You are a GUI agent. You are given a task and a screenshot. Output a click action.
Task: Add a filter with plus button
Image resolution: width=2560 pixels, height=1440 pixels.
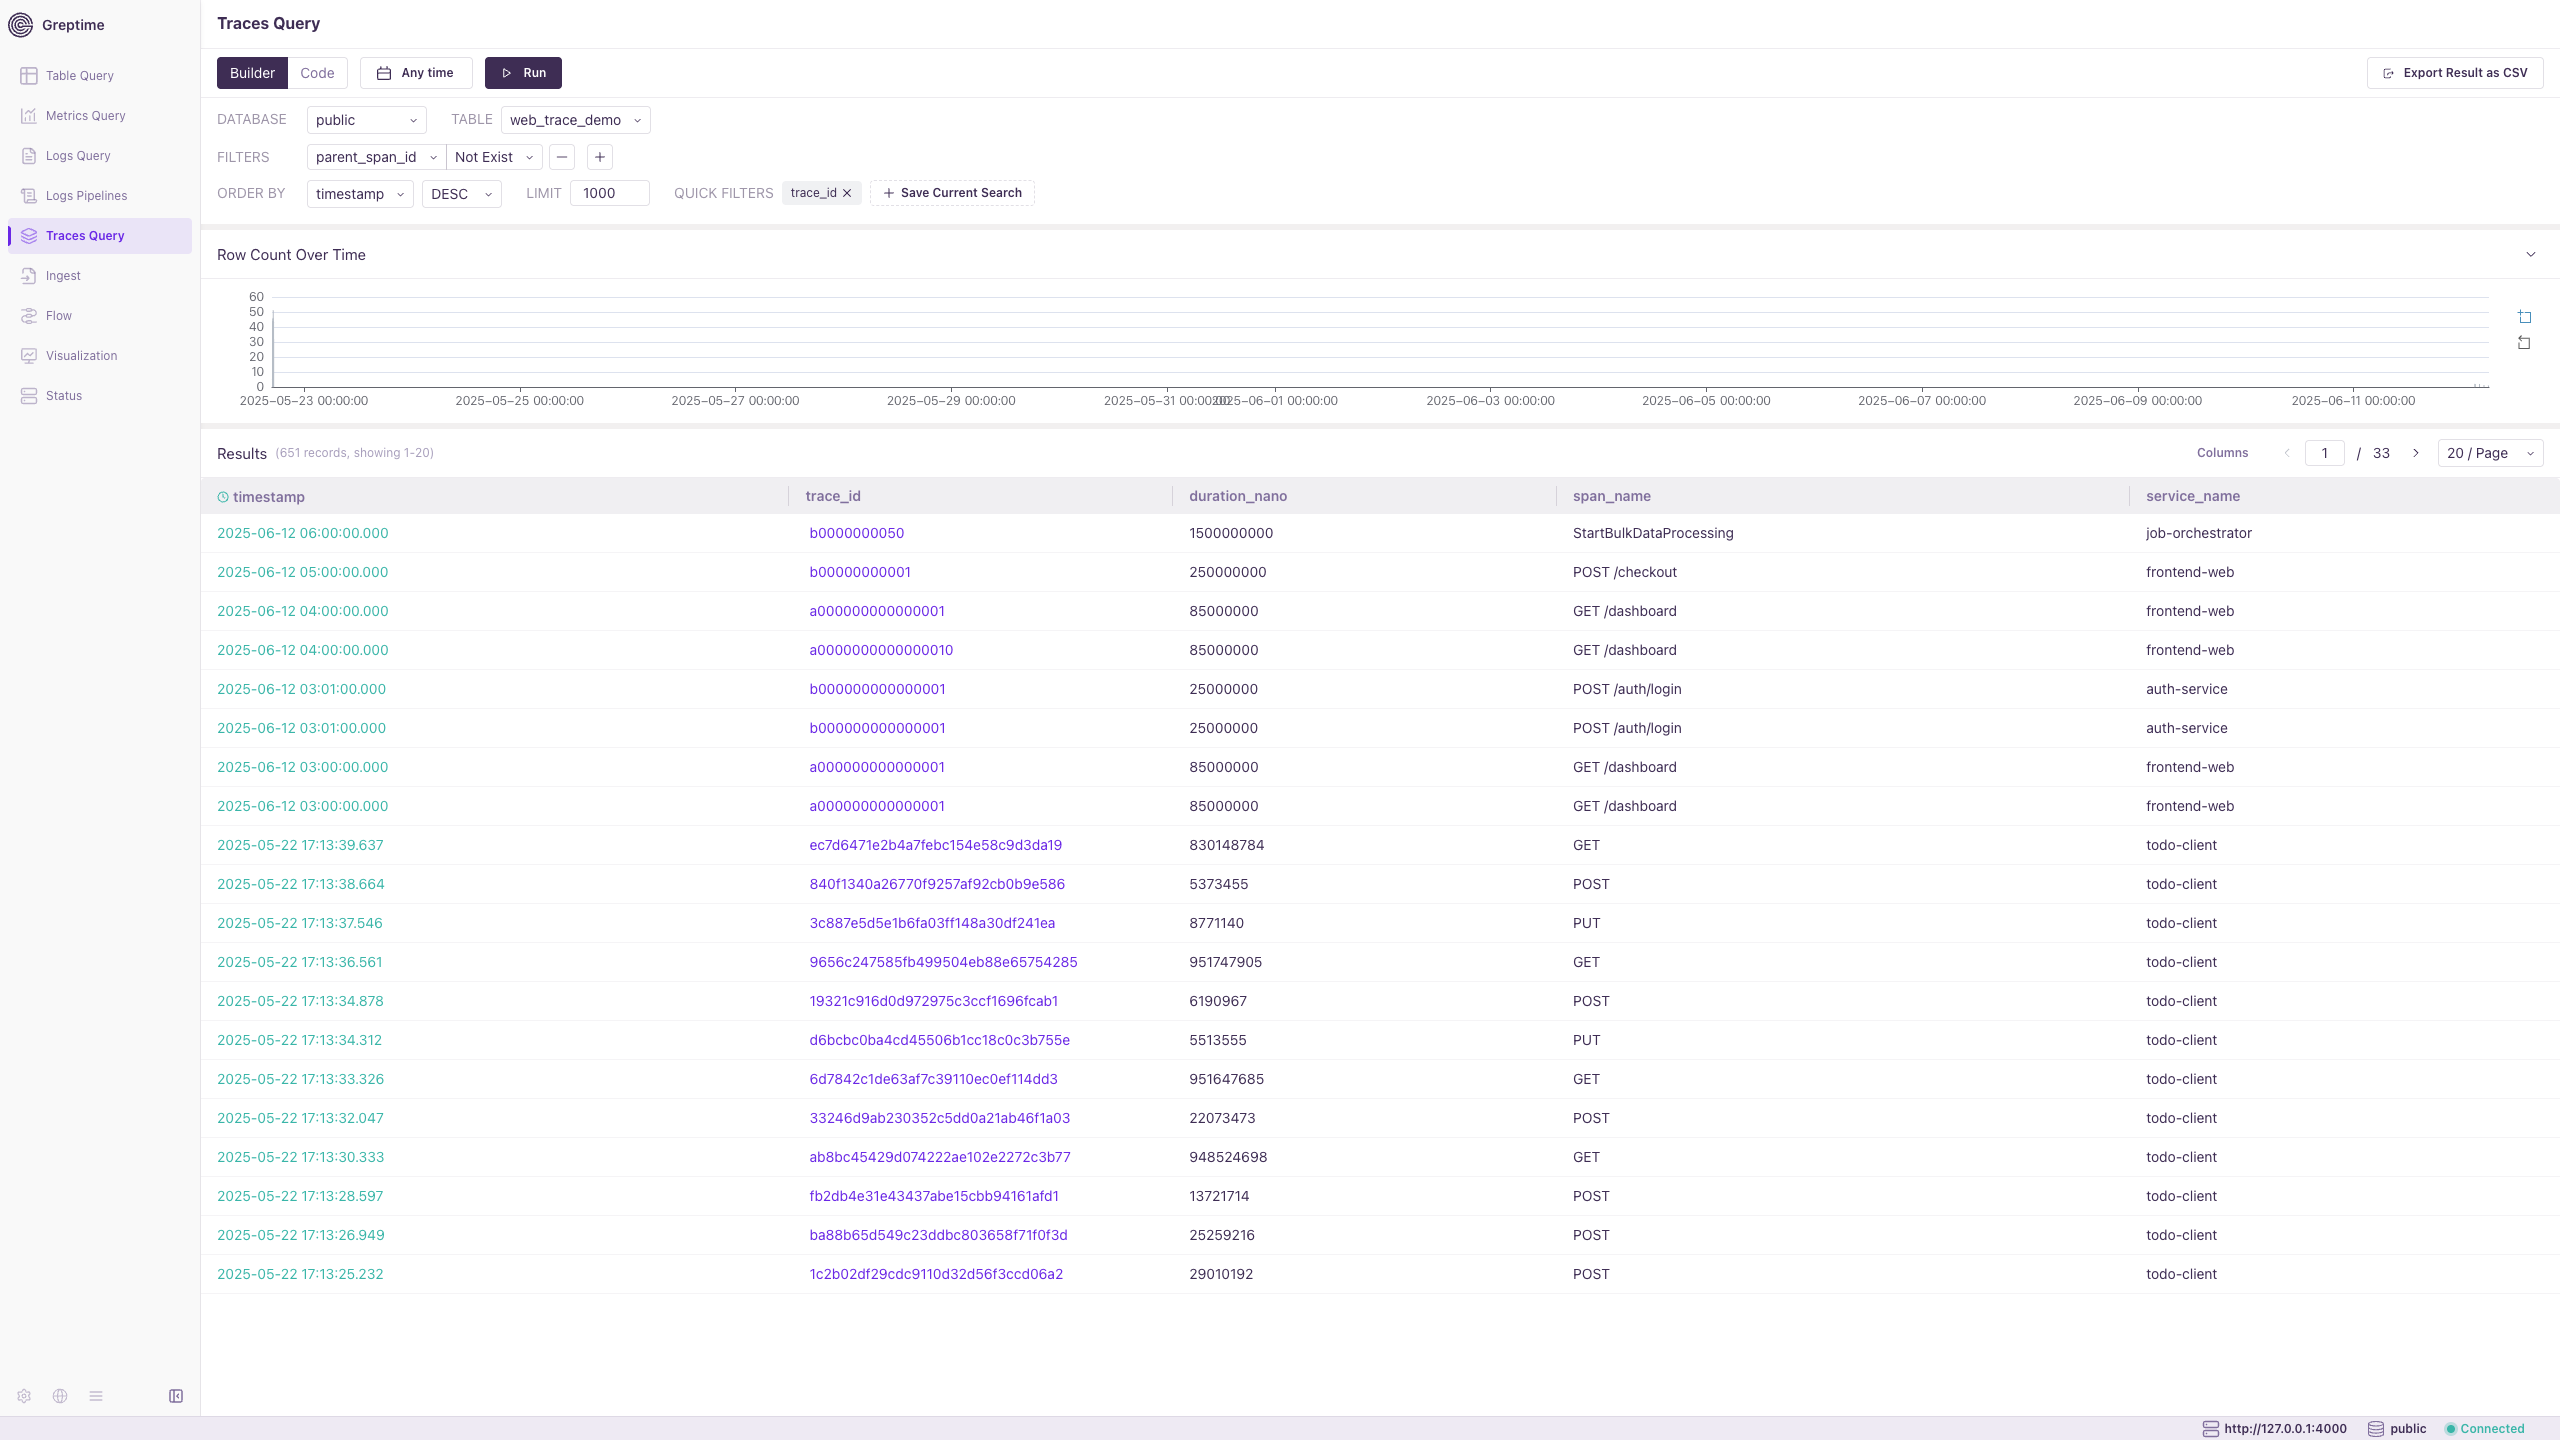click(600, 157)
